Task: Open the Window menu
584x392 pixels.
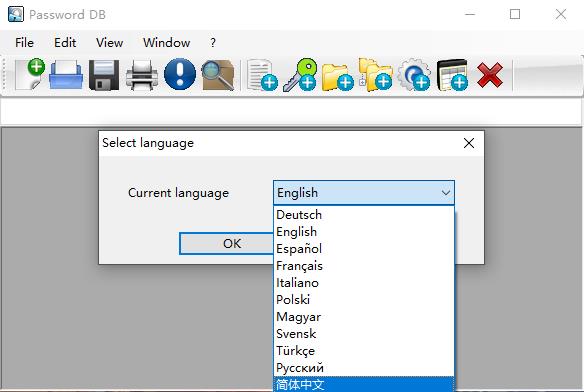Action: 166,42
